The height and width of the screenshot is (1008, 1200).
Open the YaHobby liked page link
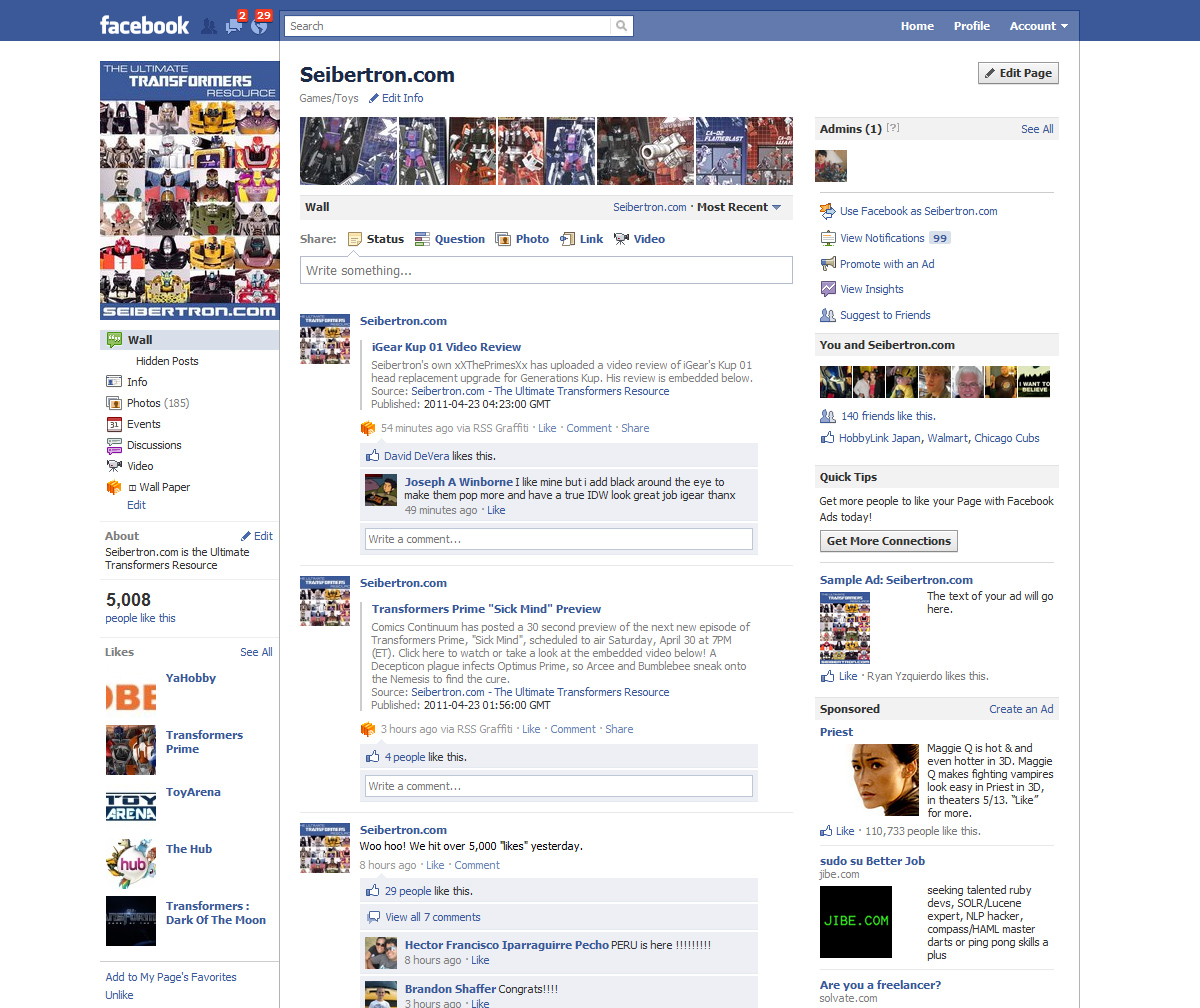191,678
